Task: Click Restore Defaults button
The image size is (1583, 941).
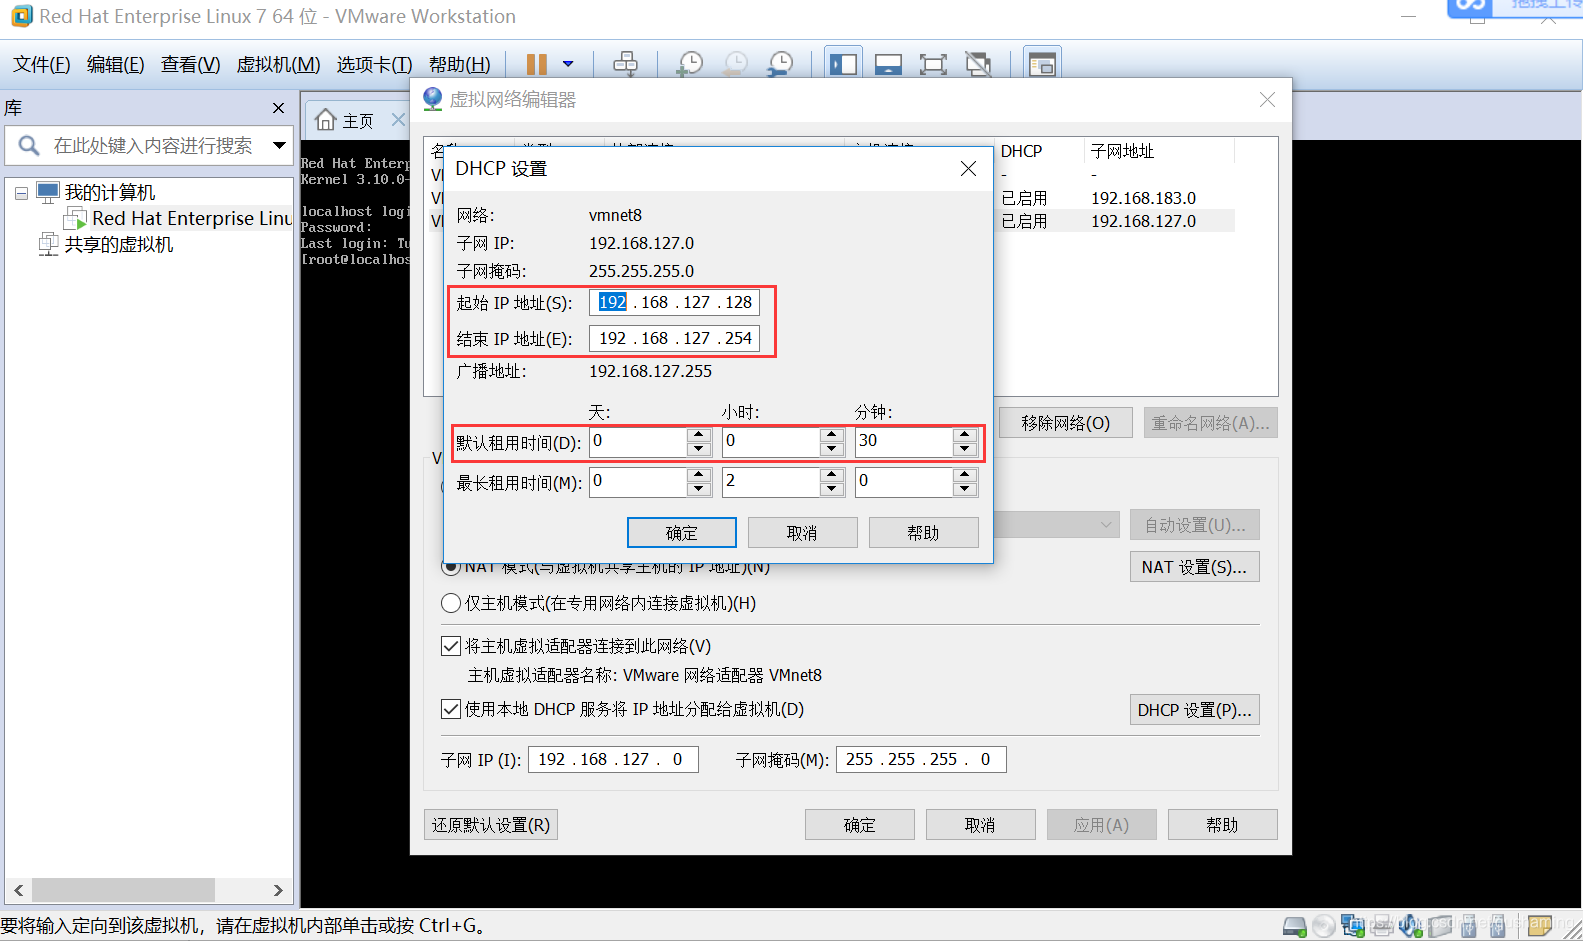Action: pos(491,825)
